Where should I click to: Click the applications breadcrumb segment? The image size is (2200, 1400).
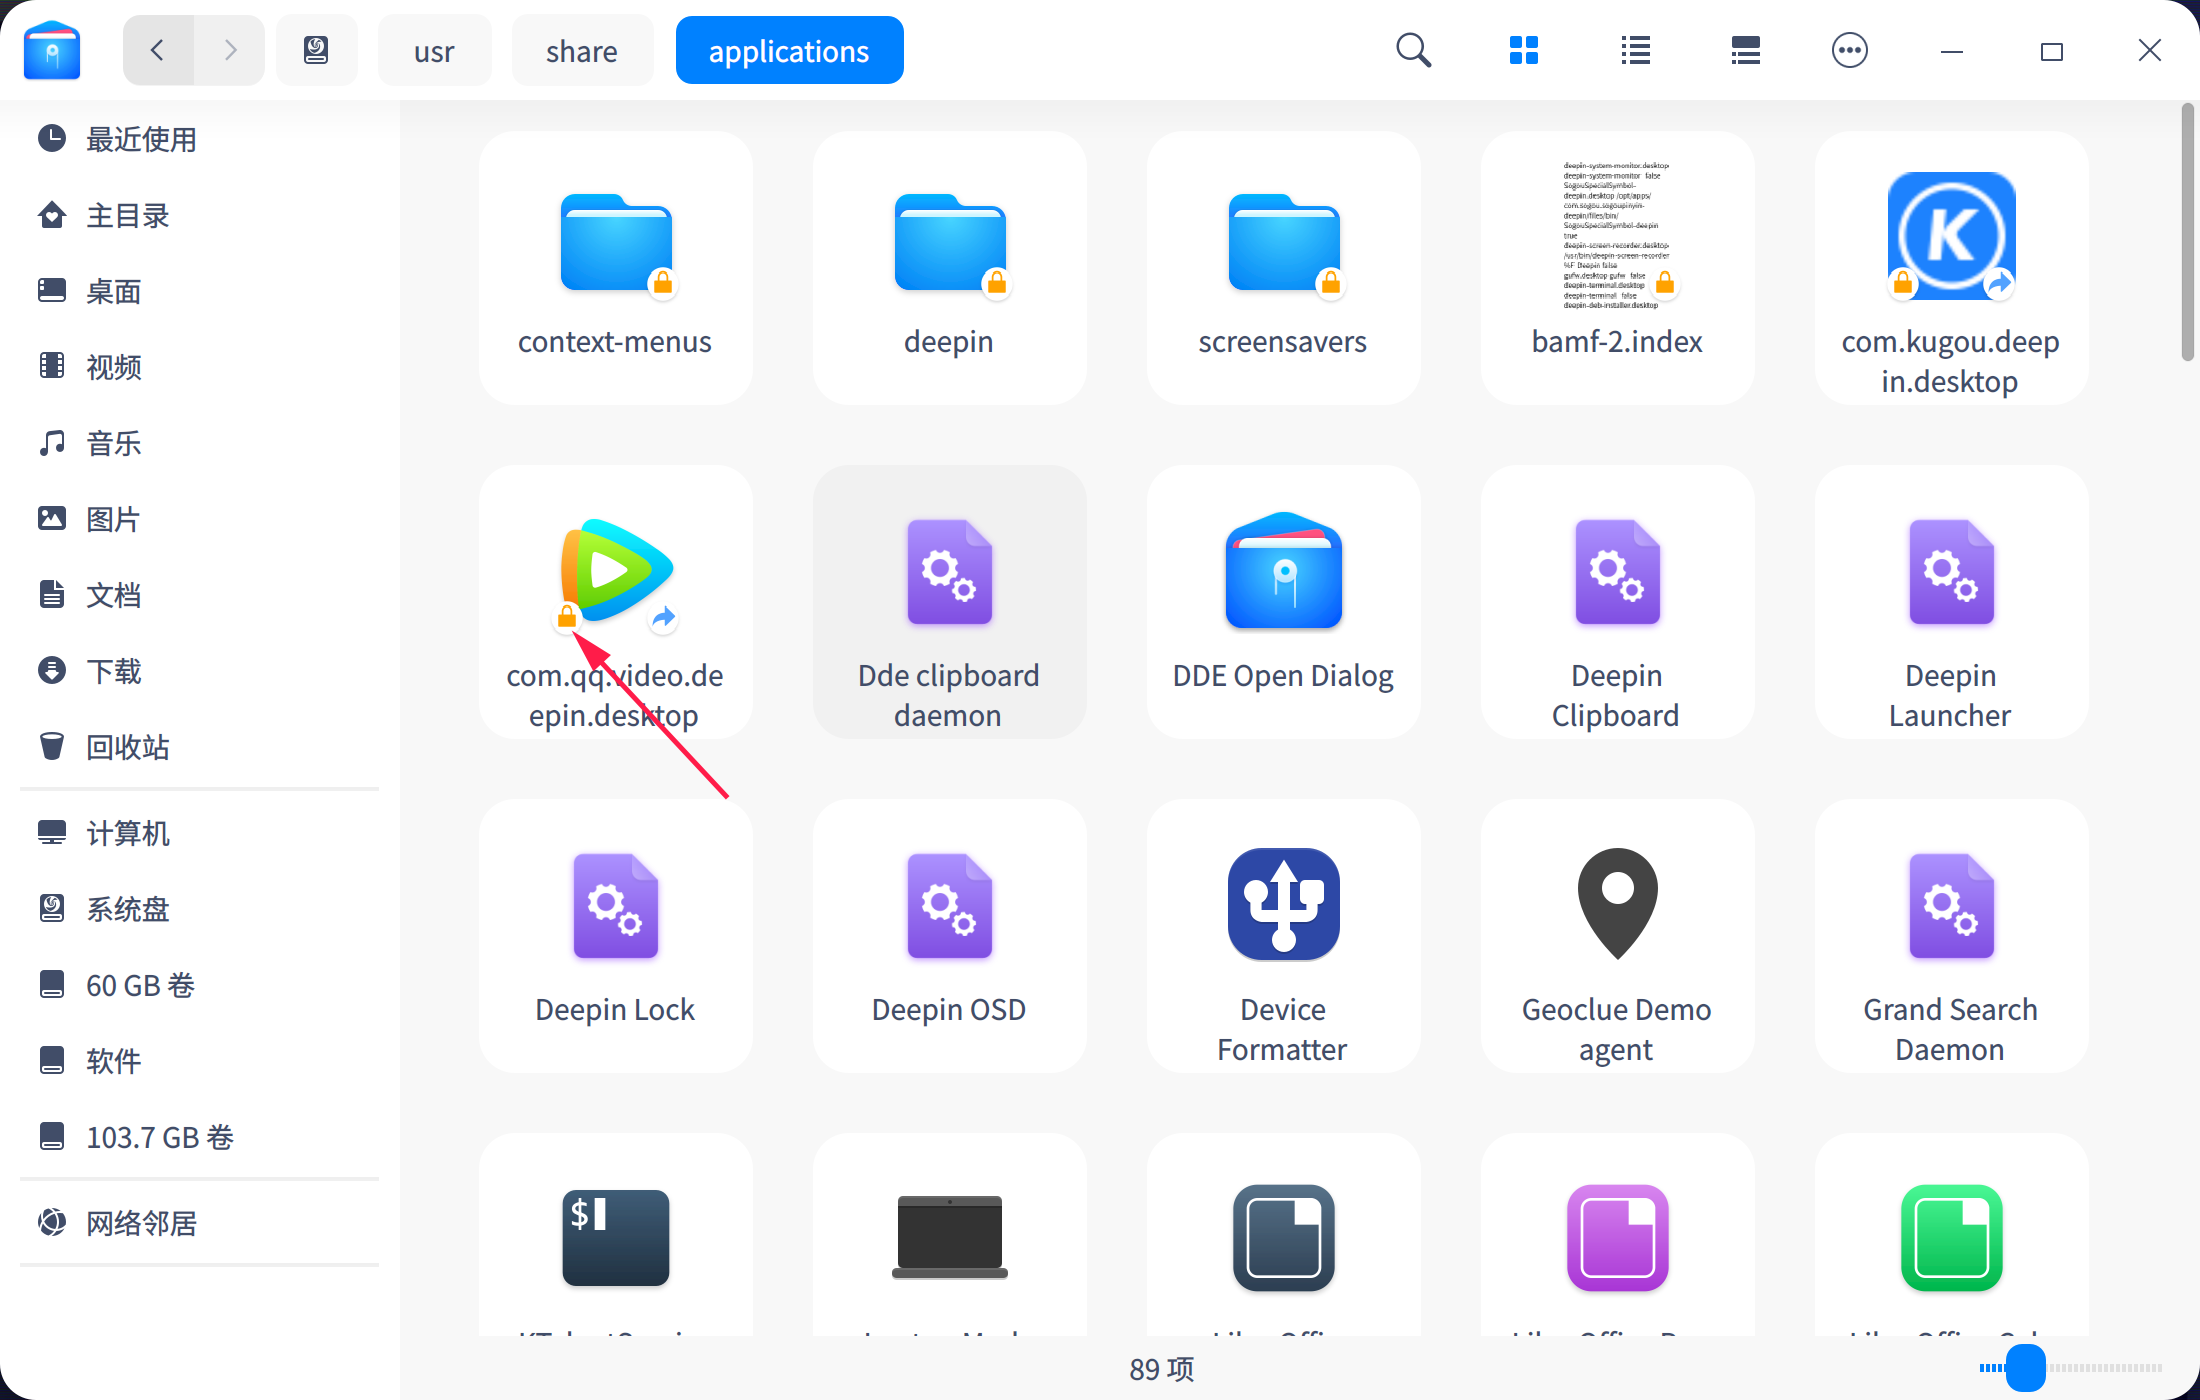point(789,49)
